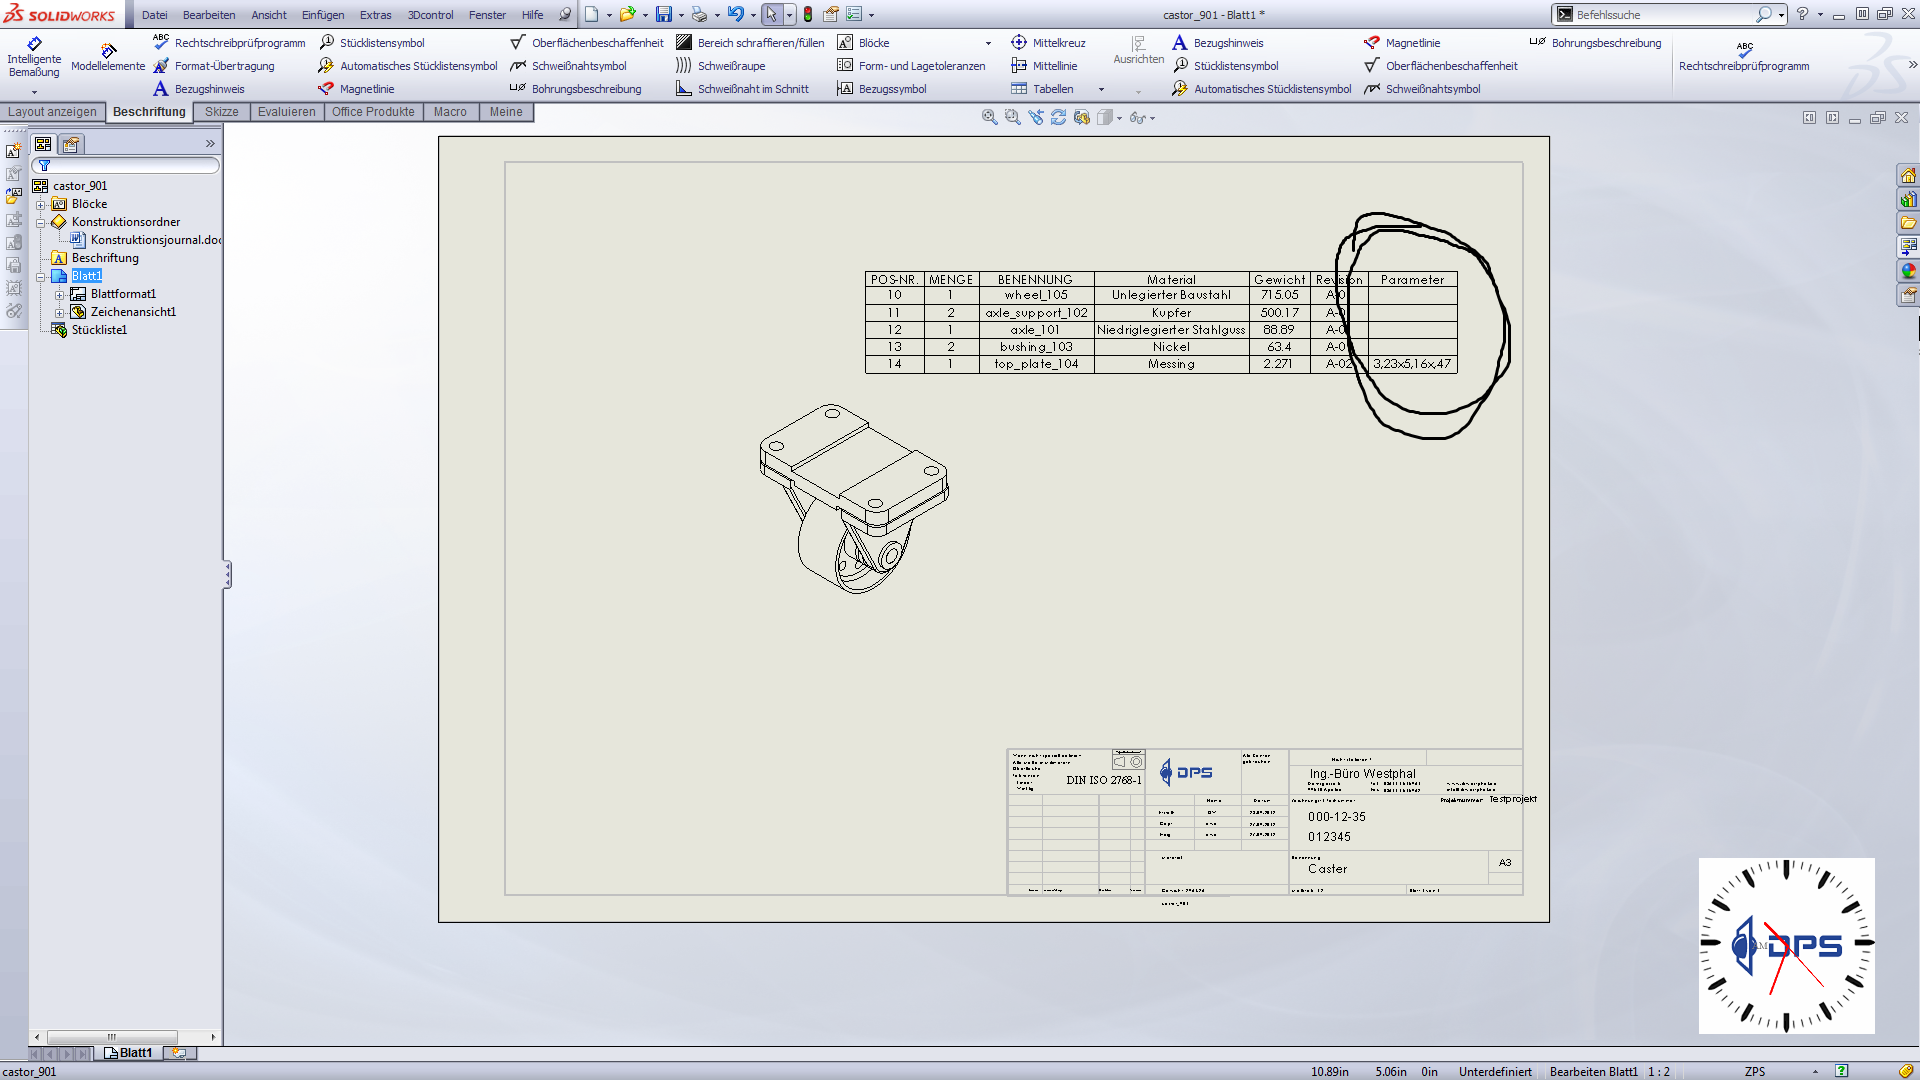This screenshot has height=1080, width=1920.
Task: Click the Blatt1 sheet tab at bottom
Action: pos(130,1053)
